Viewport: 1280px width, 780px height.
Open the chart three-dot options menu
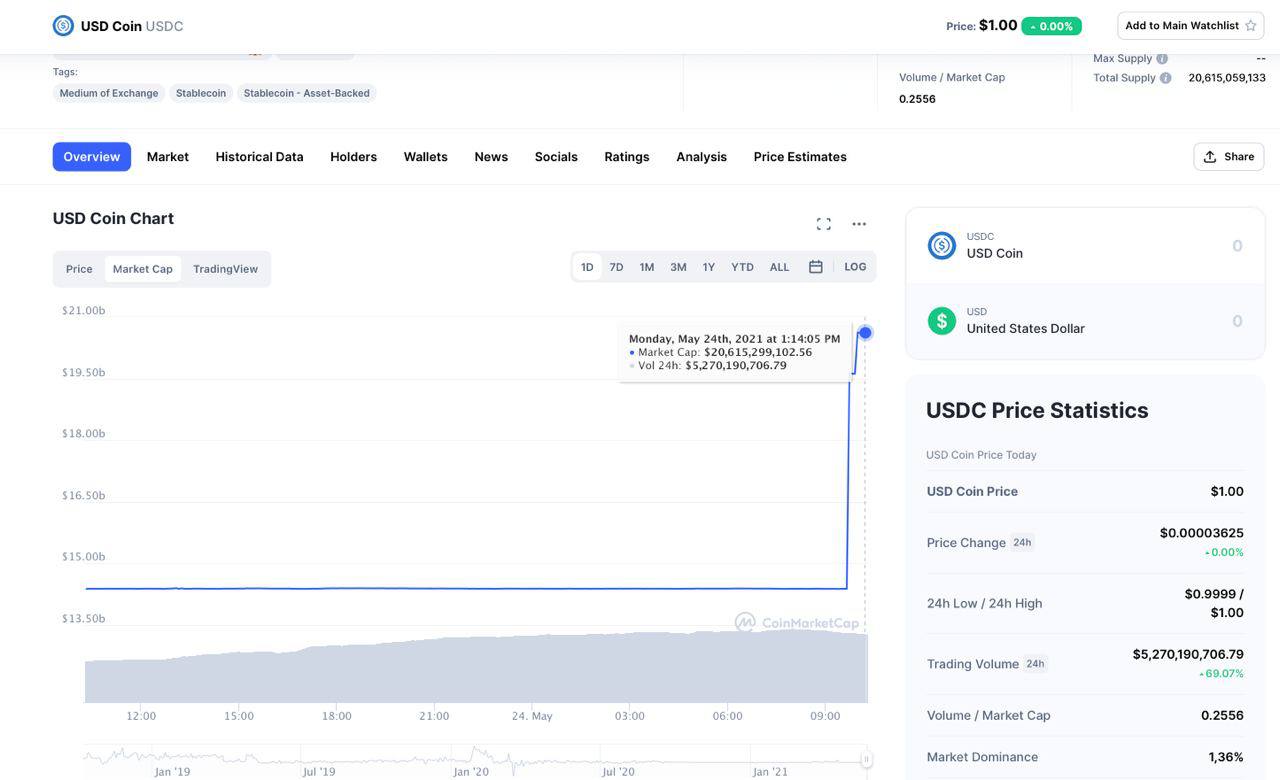coord(859,224)
